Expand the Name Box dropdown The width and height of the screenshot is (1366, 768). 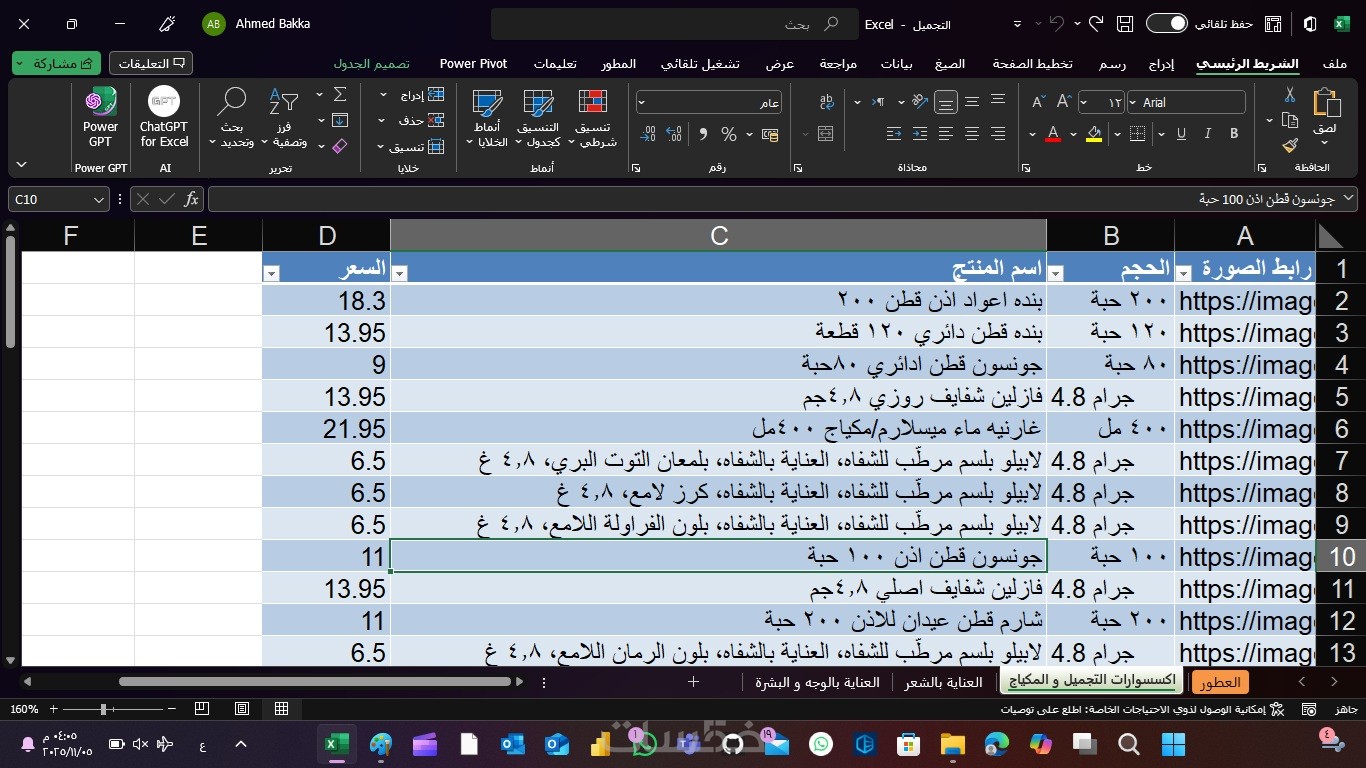(x=98, y=200)
